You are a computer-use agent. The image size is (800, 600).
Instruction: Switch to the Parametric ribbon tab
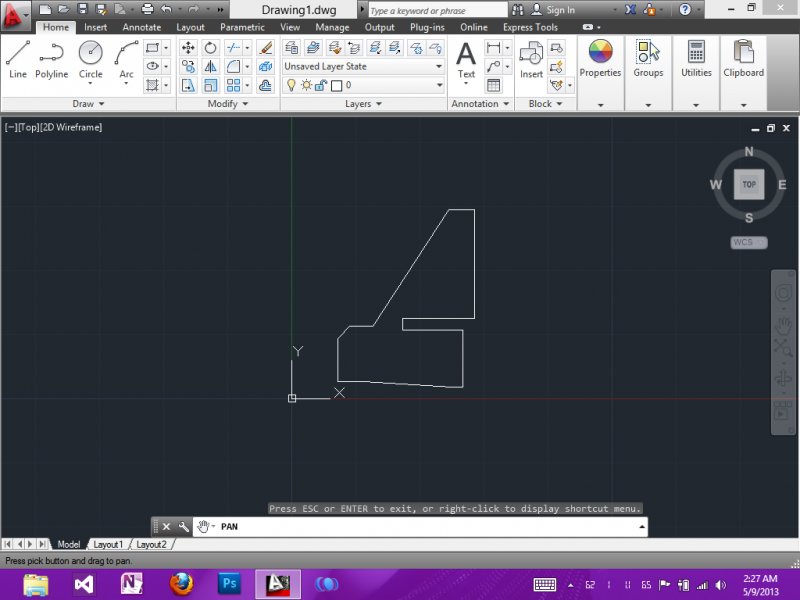tap(242, 27)
